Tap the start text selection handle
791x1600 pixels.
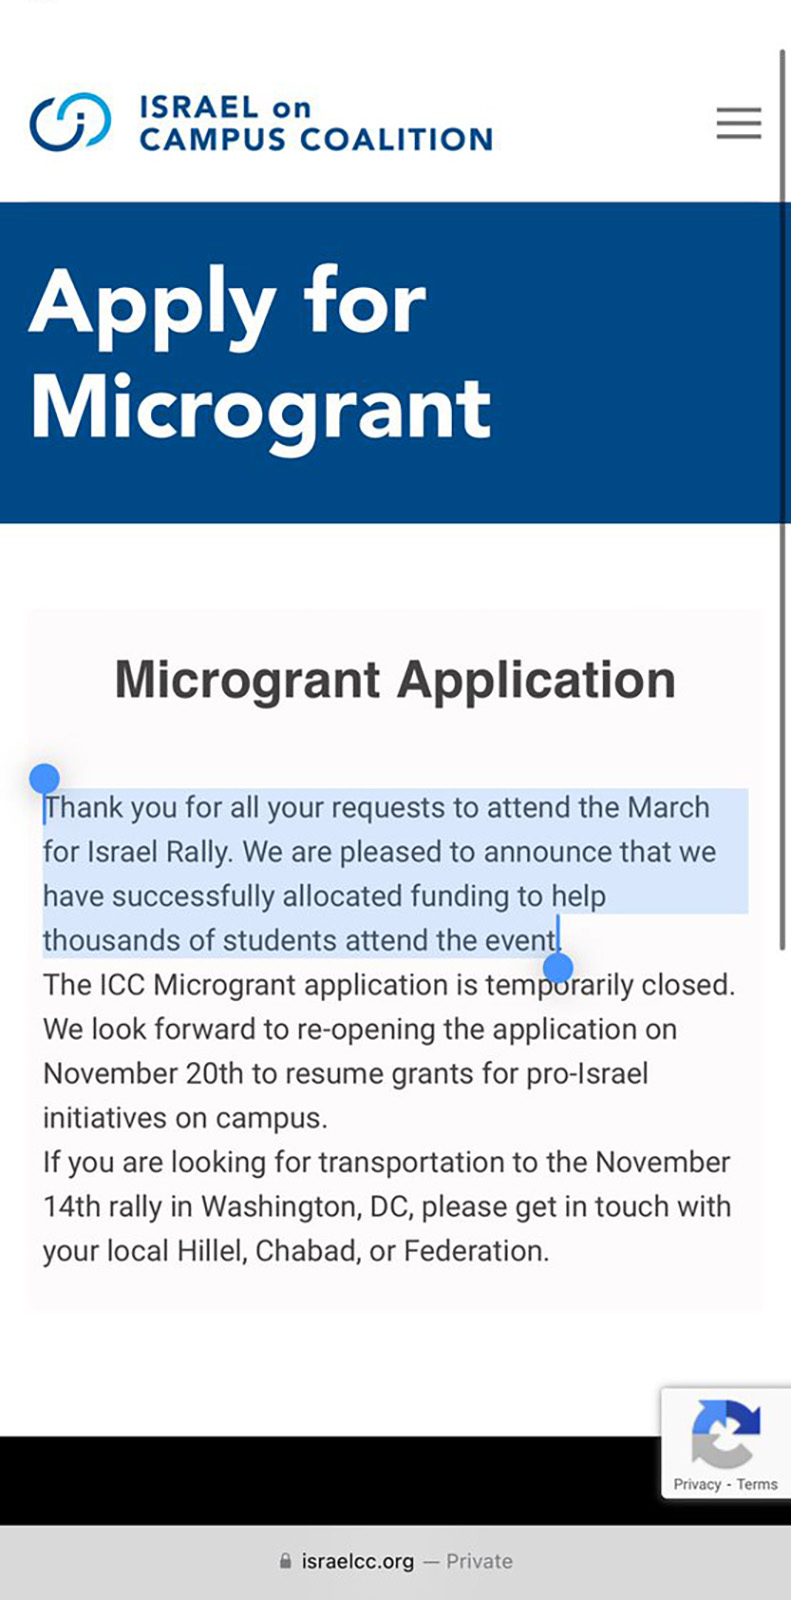(44, 779)
